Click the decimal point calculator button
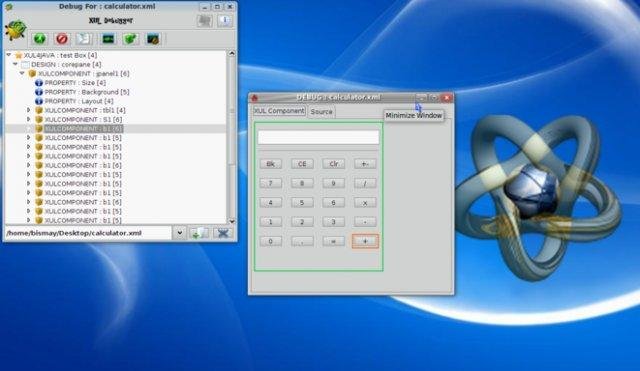 [302, 241]
